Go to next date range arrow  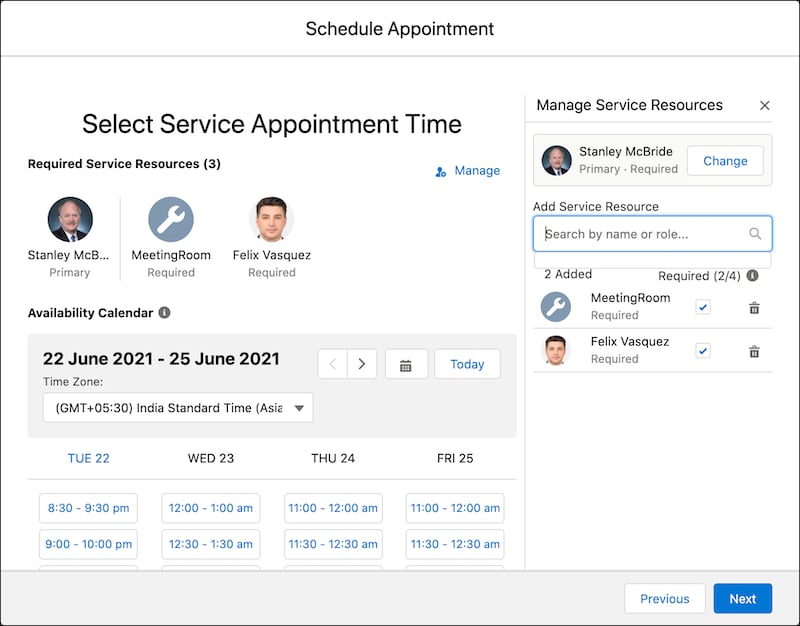[x=362, y=364]
